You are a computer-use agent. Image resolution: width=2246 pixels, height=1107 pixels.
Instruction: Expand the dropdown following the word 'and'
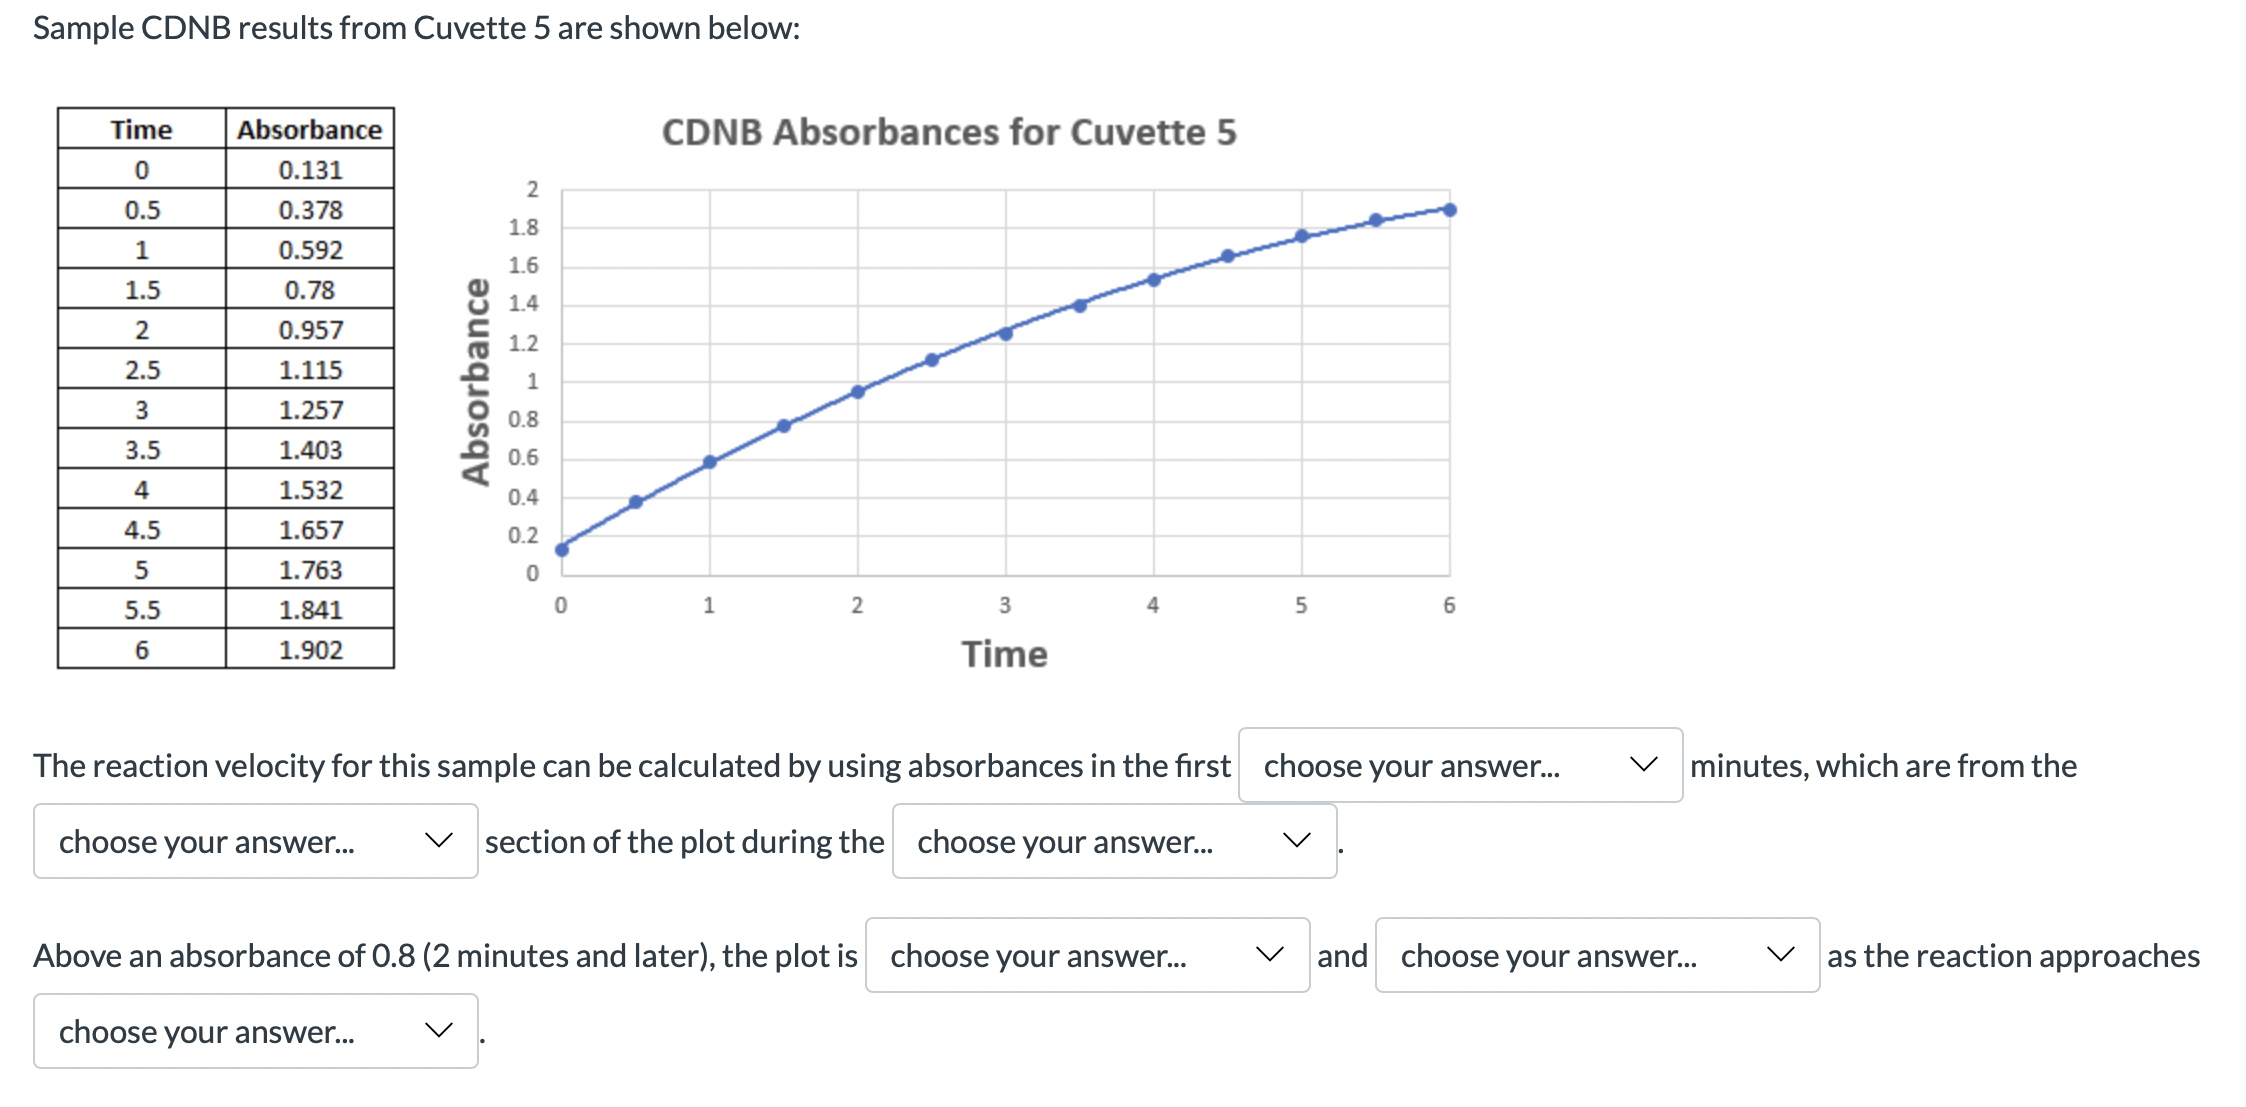coord(1595,955)
